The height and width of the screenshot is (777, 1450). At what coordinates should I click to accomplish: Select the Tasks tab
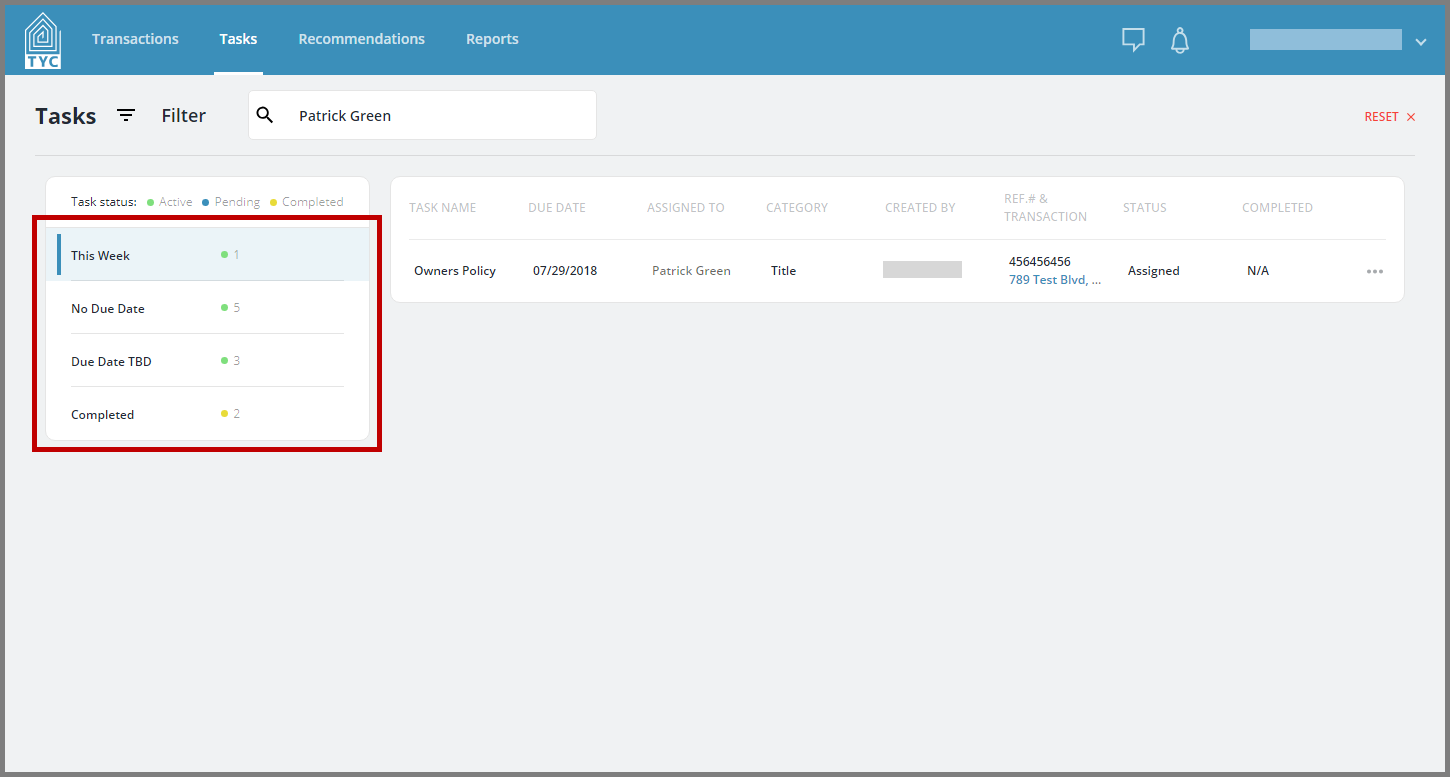(238, 39)
